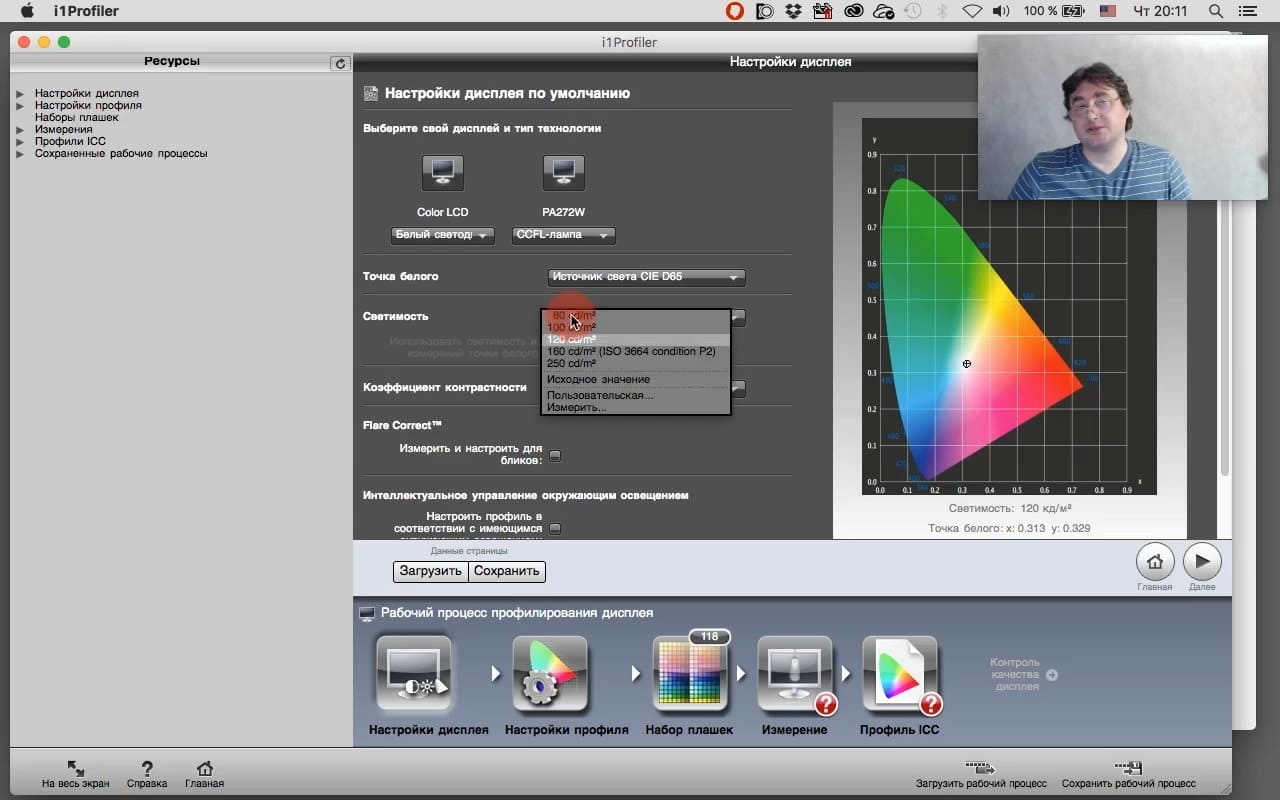
Task: Refresh the Ресурсы panel
Action: pos(340,63)
